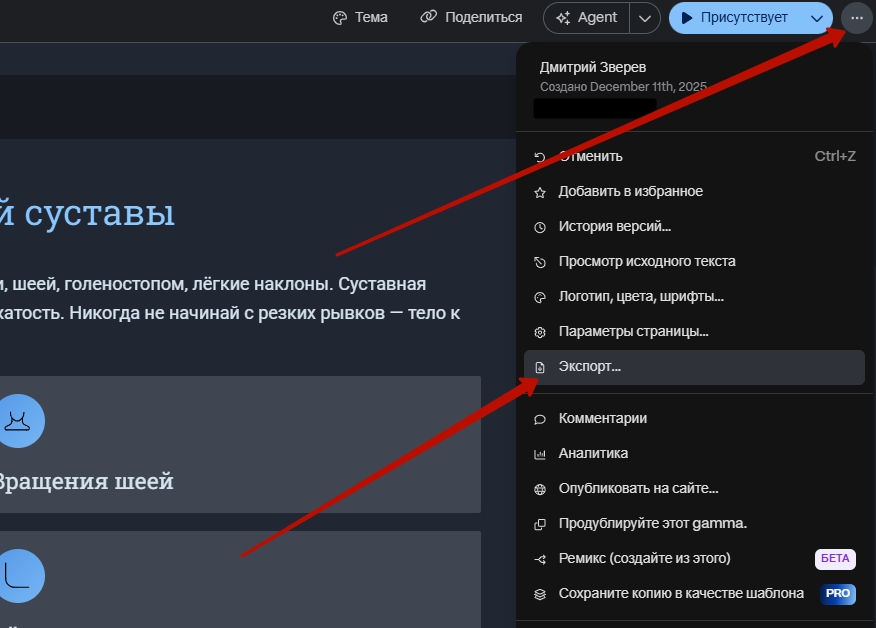Choose Просмотр исходного текста menu item
Screen dimensions: 876x628
(x=646, y=262)
